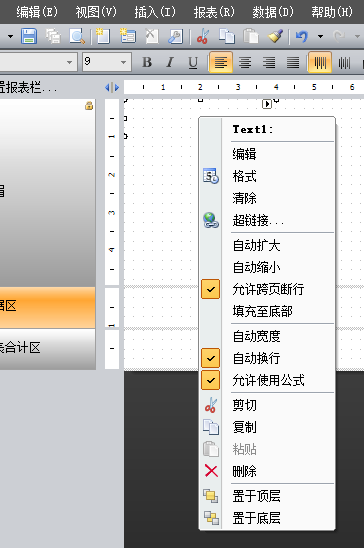Viewport: 364px width, 548px height.
Task: Select Align Left text alignment
Action: [x=221, y=62]
